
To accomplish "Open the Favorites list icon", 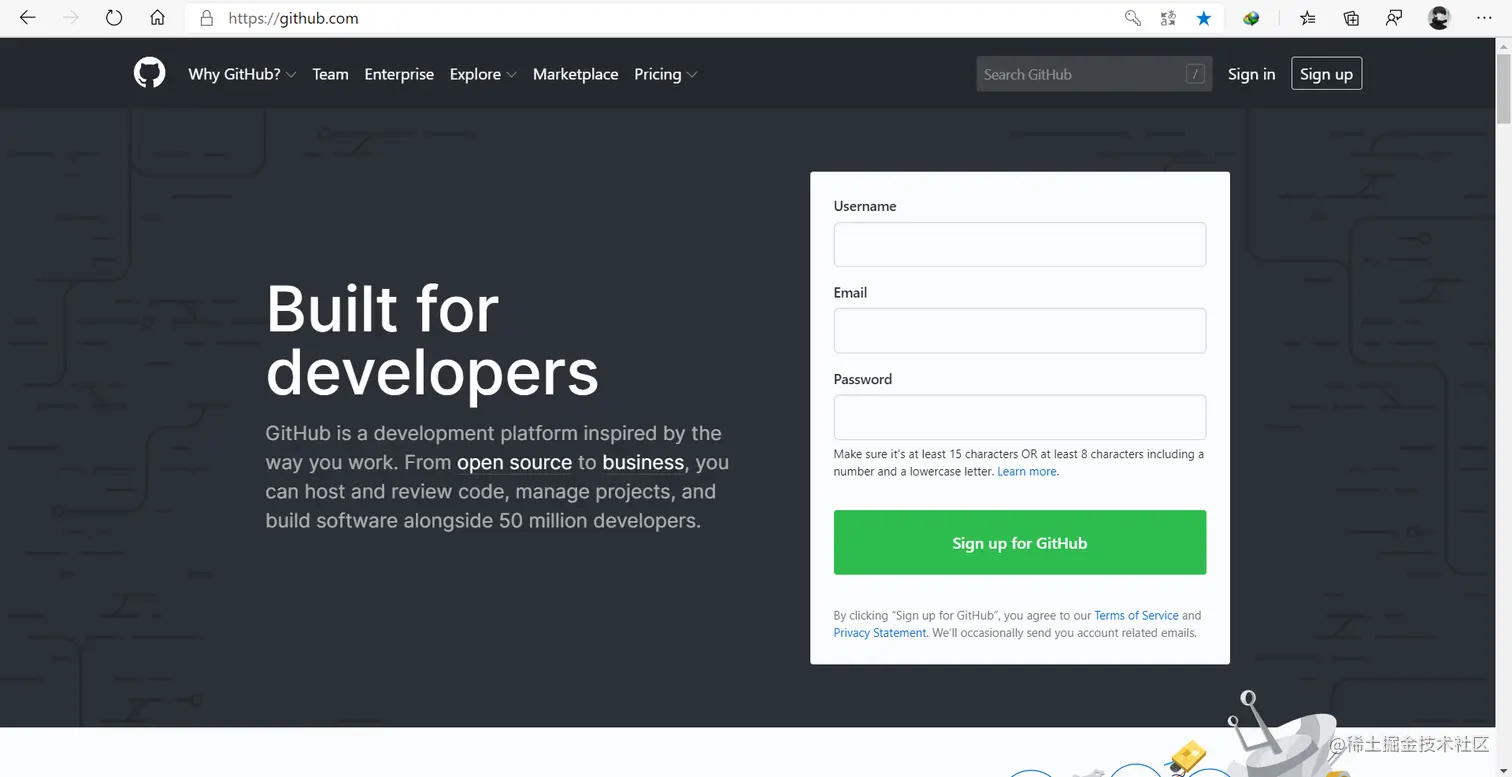I will (1308, 18).
